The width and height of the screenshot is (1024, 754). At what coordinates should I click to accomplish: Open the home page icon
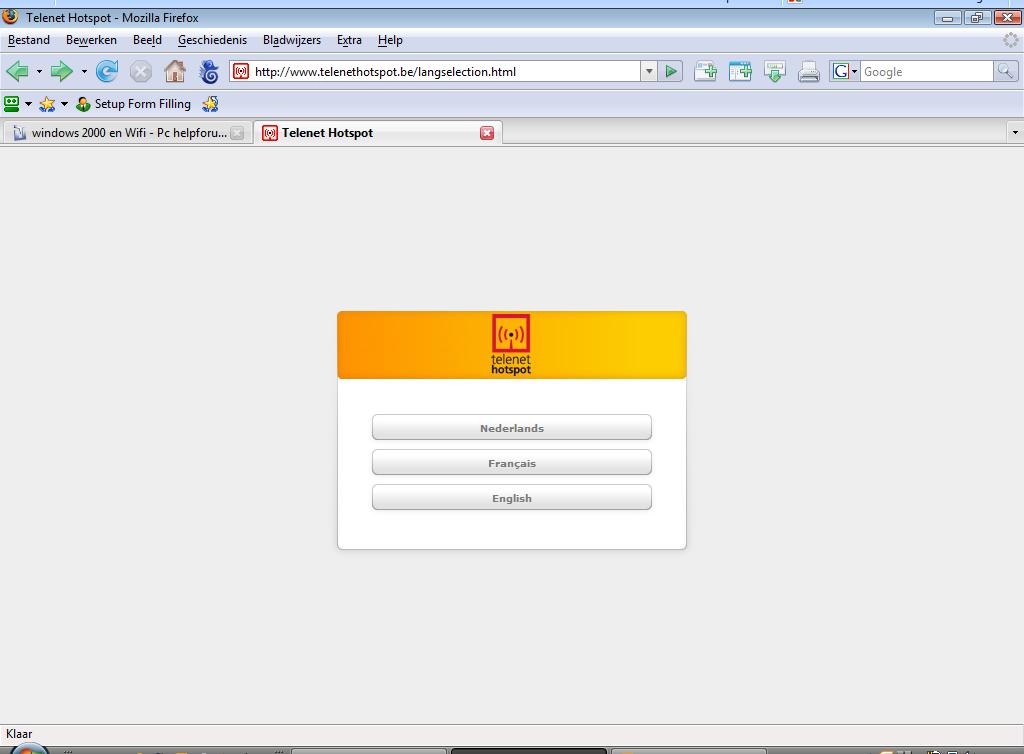pyautogui.click(x=174, y=71)
